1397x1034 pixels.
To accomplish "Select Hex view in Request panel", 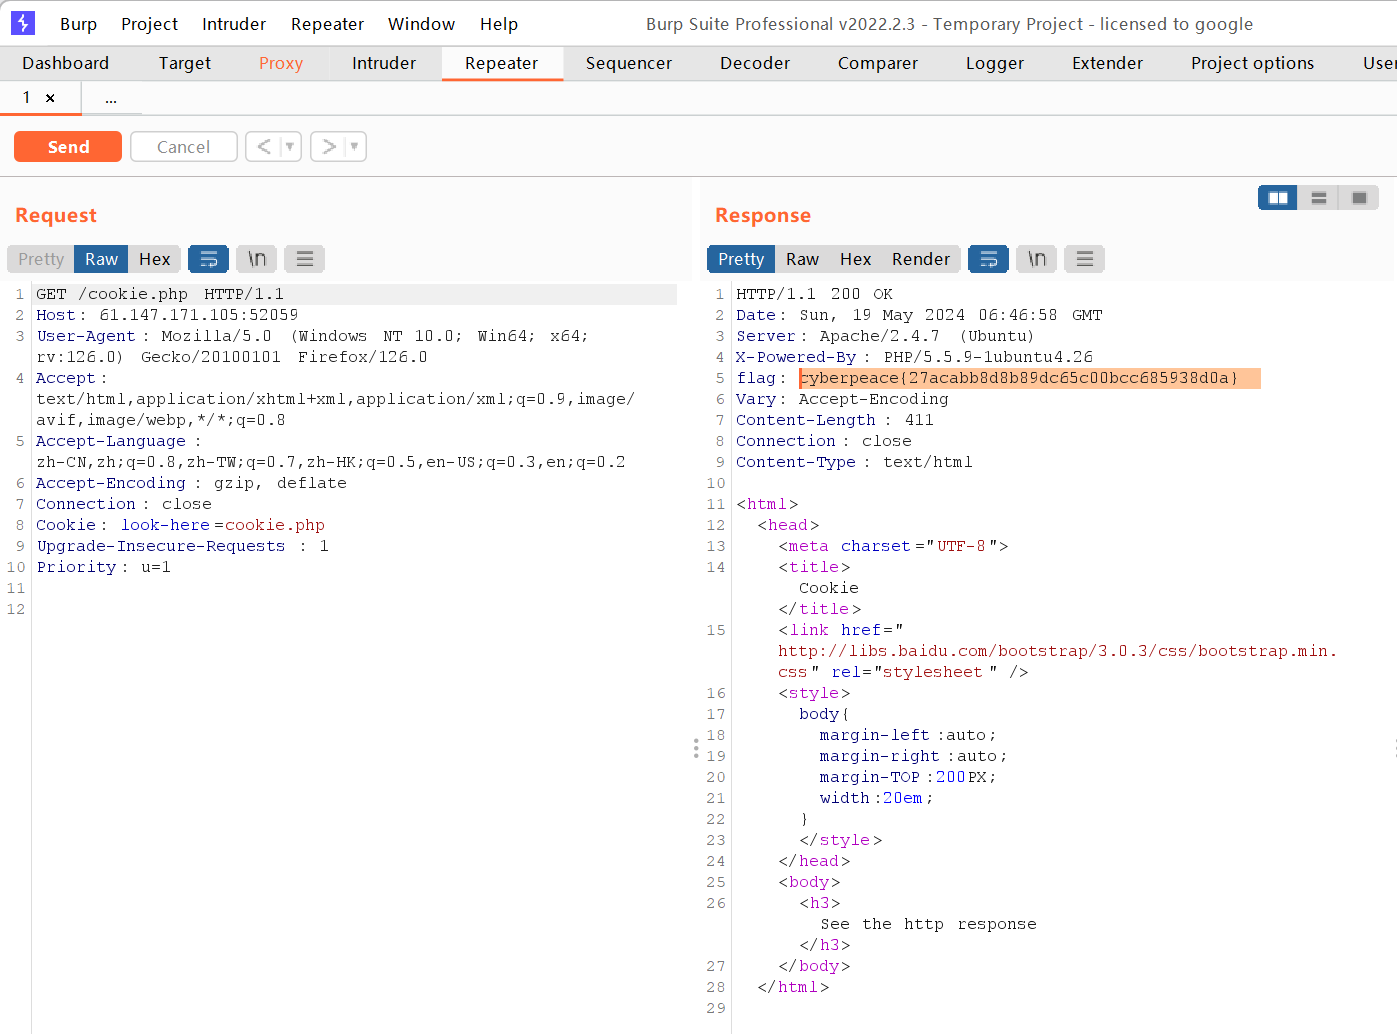I will (x=155, y=259).
